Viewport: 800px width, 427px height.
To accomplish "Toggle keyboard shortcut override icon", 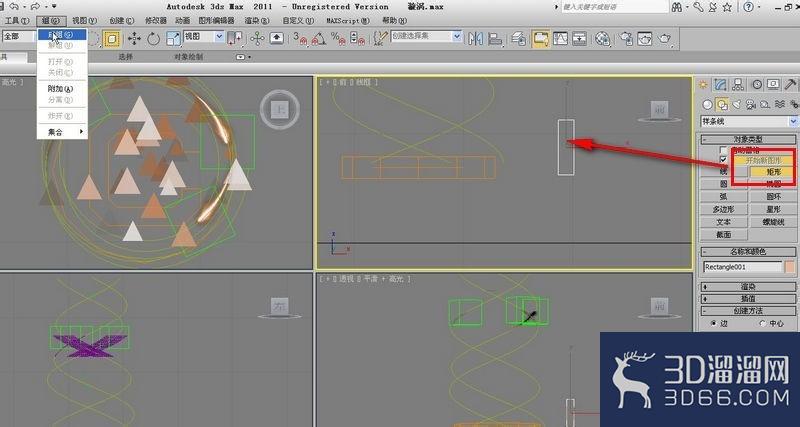I will pos(277,38).
